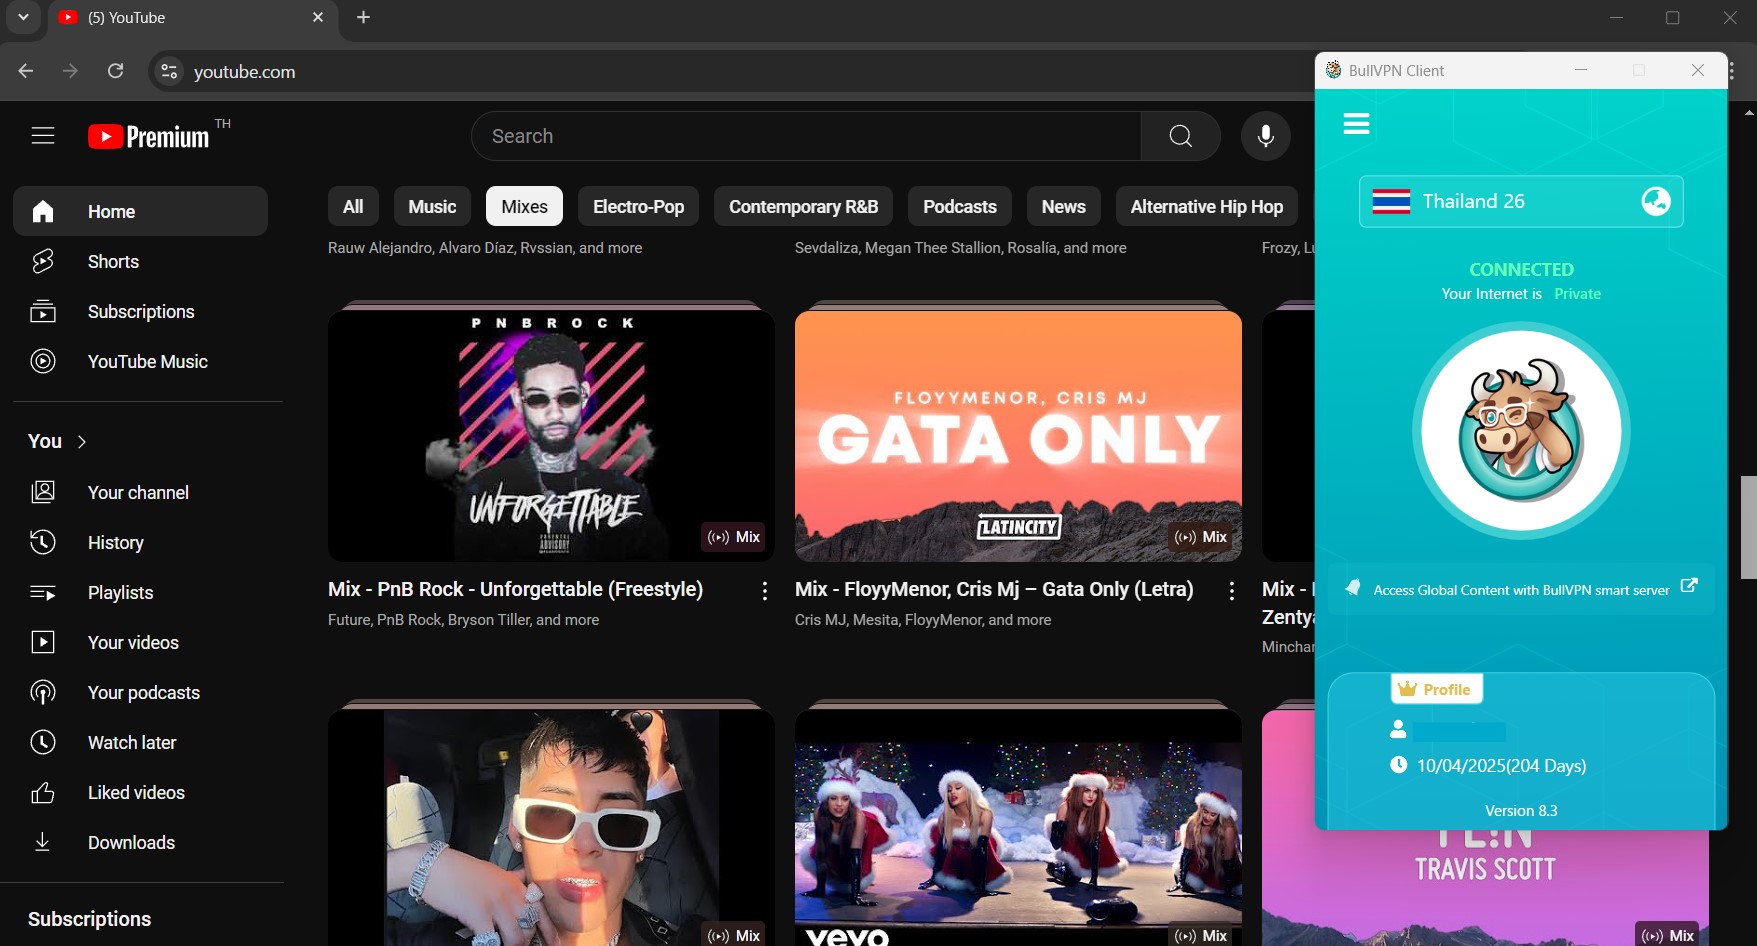Open Home in the sidebar
This screenshot has height=946, width=1757.
coord(140,211)
